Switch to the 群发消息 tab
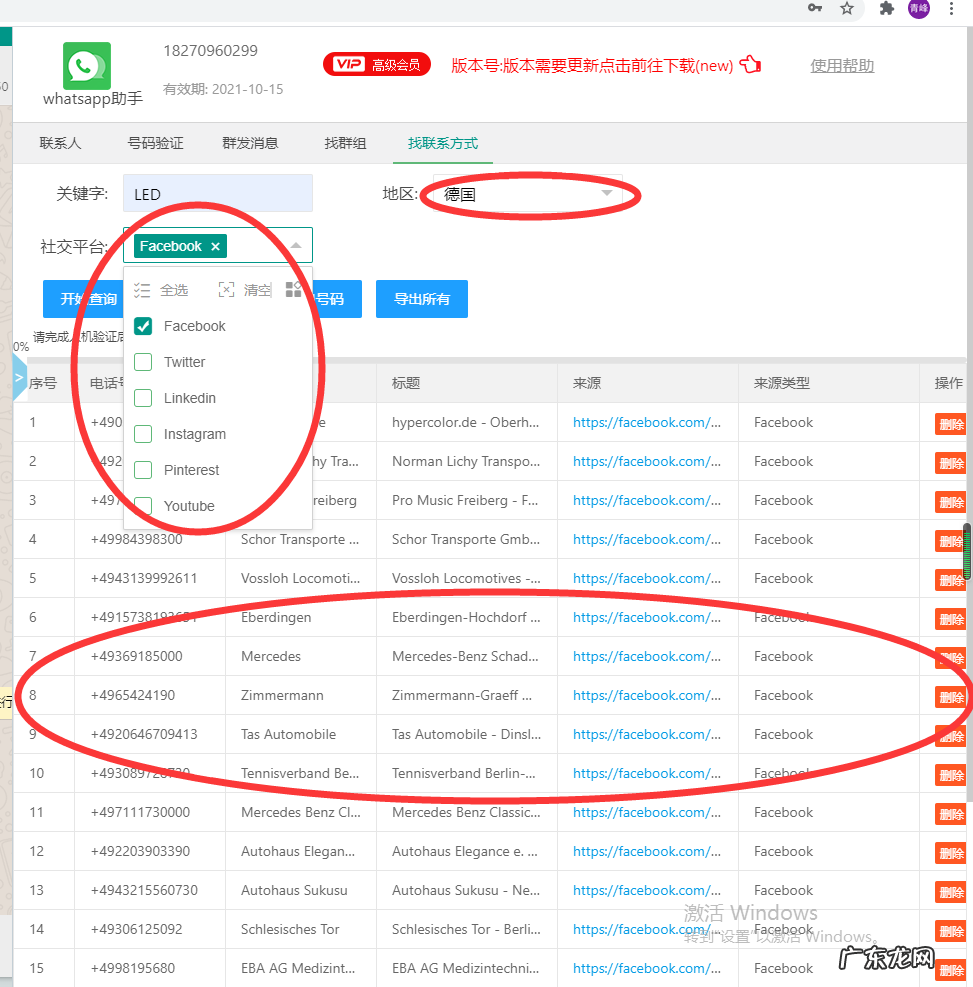This screenshot has height=987, width=973. pos(250,143)
